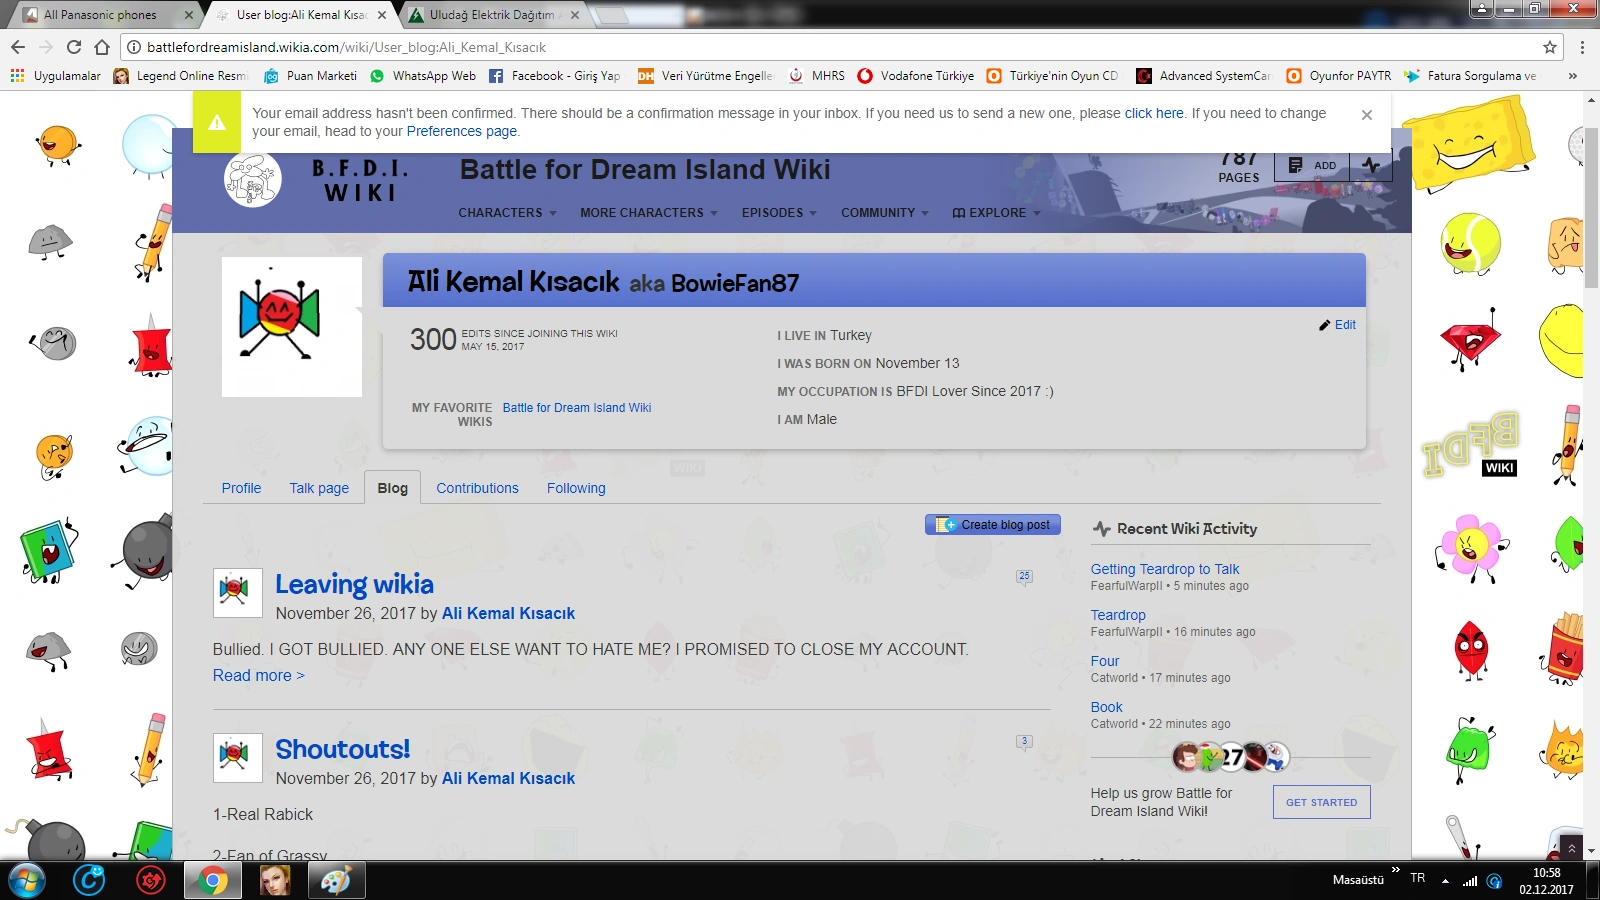Open the Veri Yürütme Engelle bookmark

coord(705,75)
